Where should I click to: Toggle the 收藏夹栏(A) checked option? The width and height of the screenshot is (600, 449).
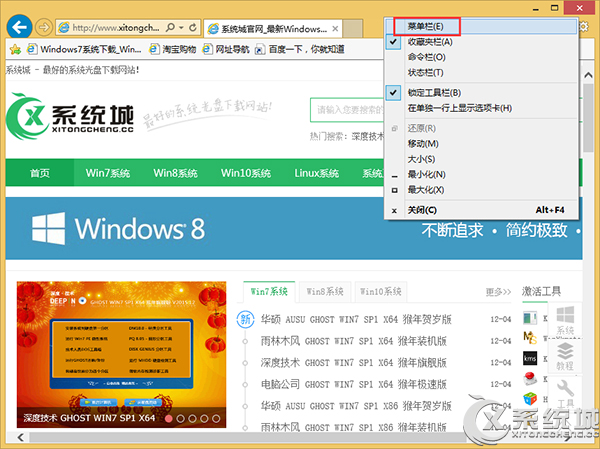point(481,42)
